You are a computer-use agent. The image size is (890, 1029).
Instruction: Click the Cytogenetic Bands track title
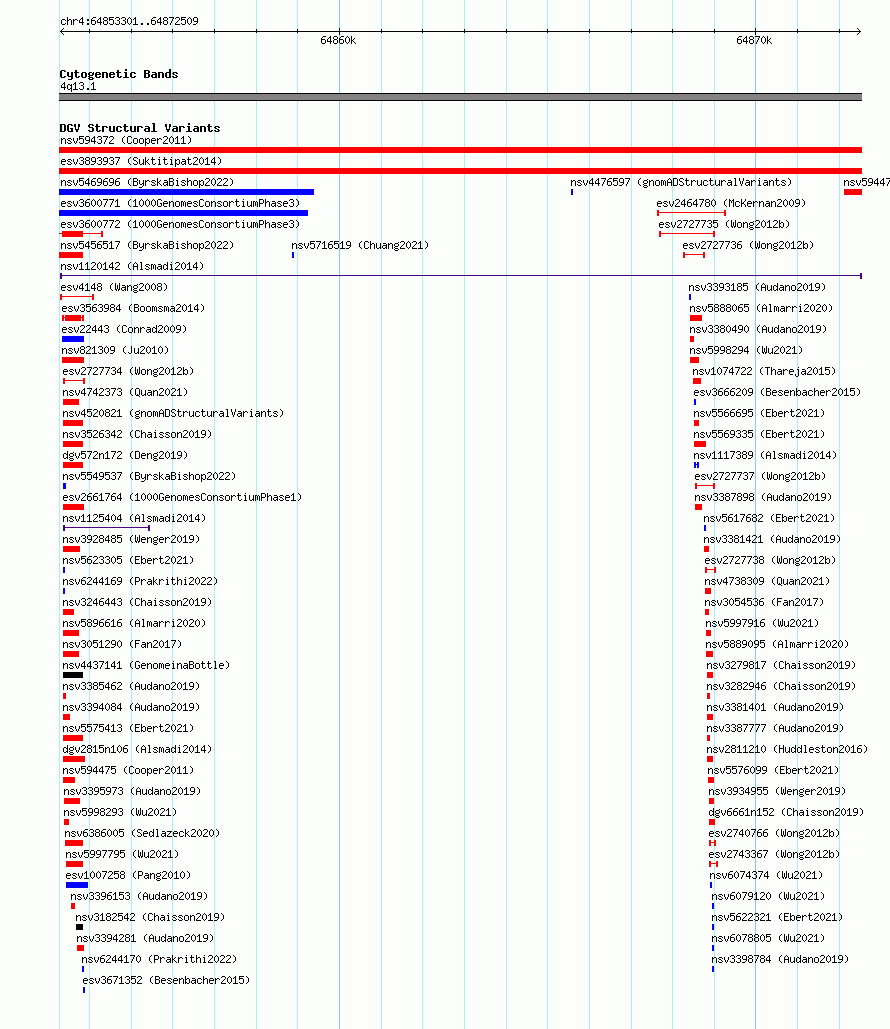coord(119,74)
